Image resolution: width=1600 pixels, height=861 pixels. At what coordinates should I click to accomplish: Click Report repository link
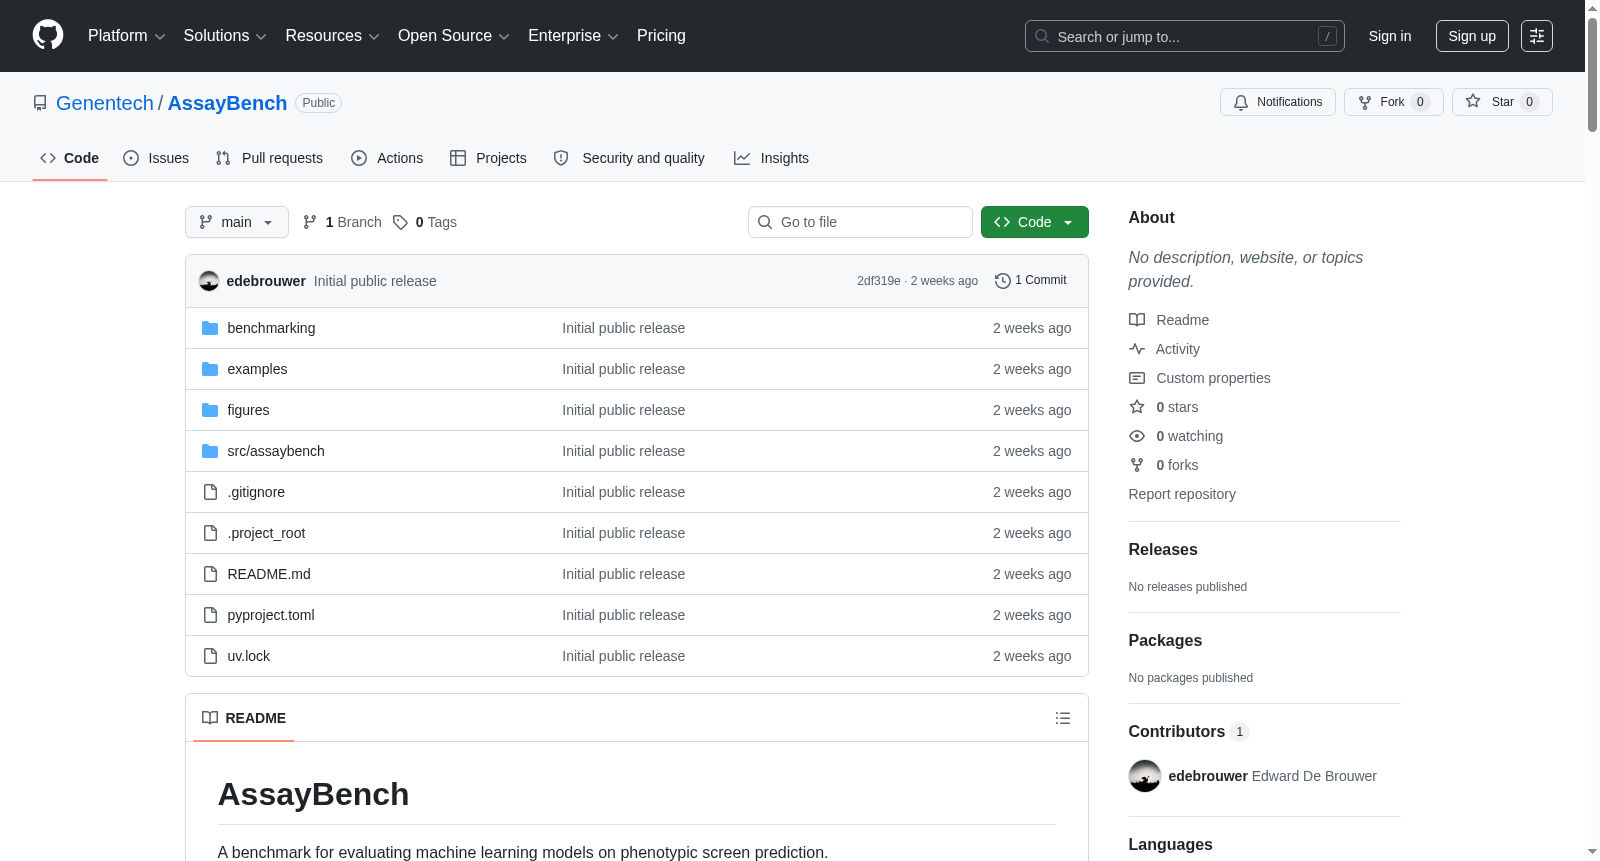pyautogui.click(x=1182, y=494)
